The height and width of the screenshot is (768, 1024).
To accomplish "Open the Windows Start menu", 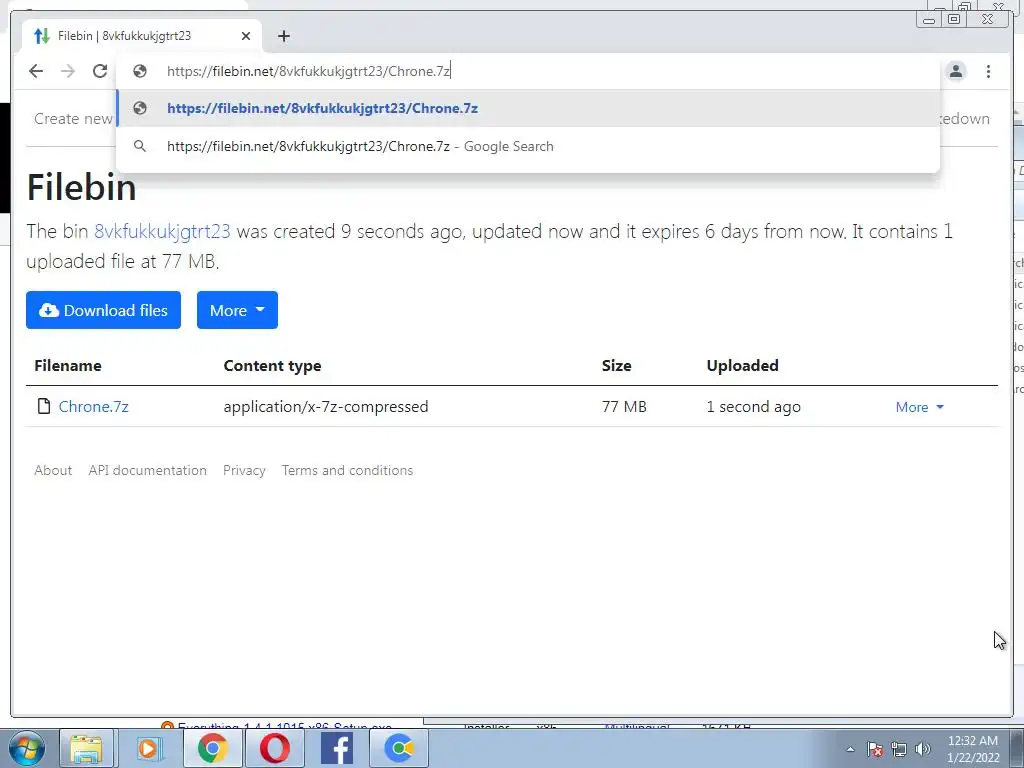I will tap(26, 748).
